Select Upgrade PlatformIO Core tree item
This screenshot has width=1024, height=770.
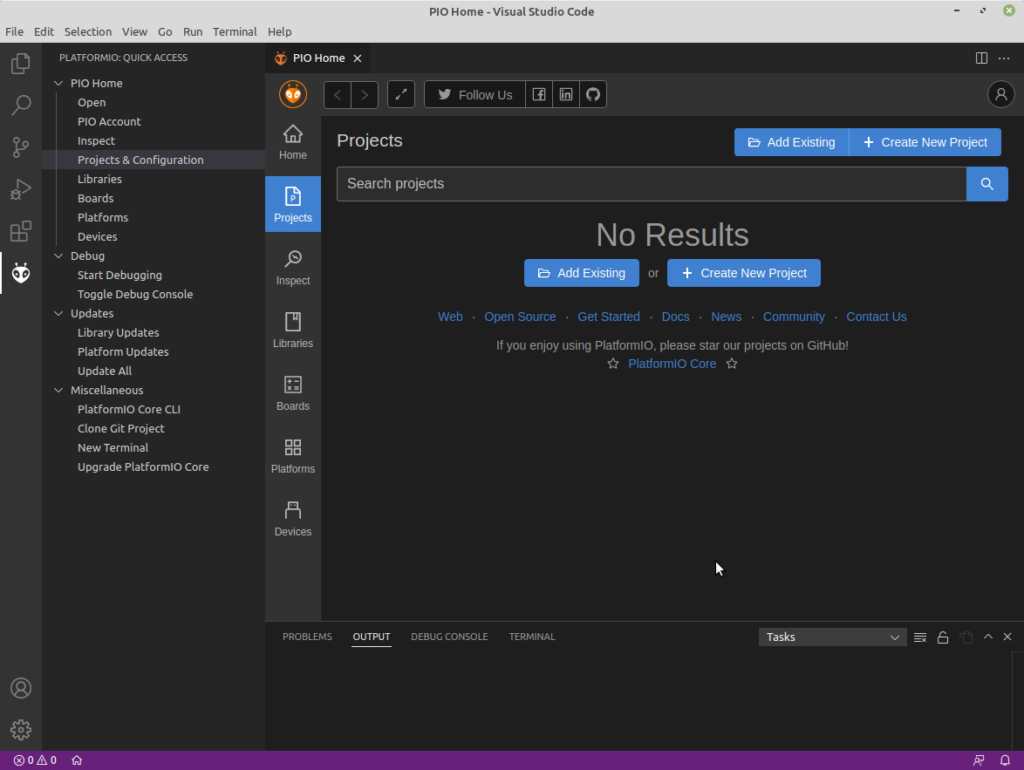153,467
